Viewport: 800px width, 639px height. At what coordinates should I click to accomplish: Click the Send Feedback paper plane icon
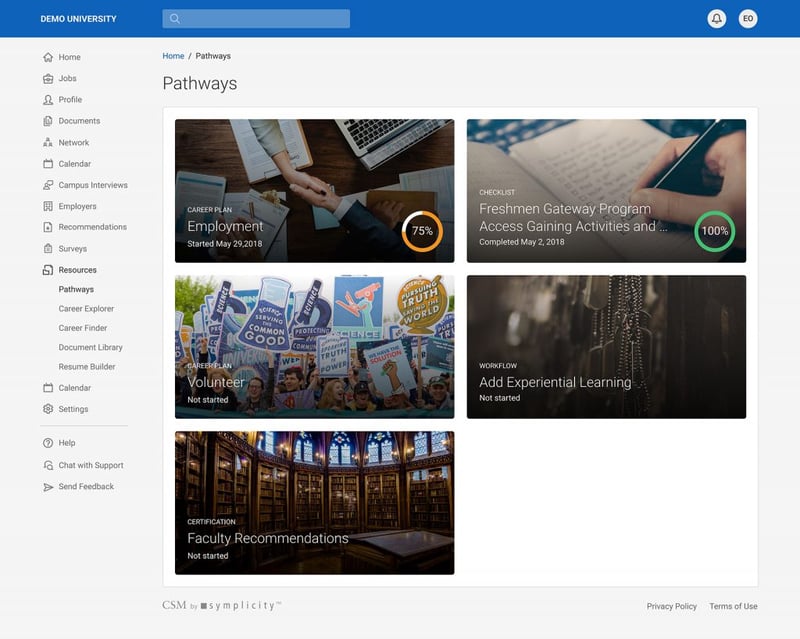[x=48, y=487]
